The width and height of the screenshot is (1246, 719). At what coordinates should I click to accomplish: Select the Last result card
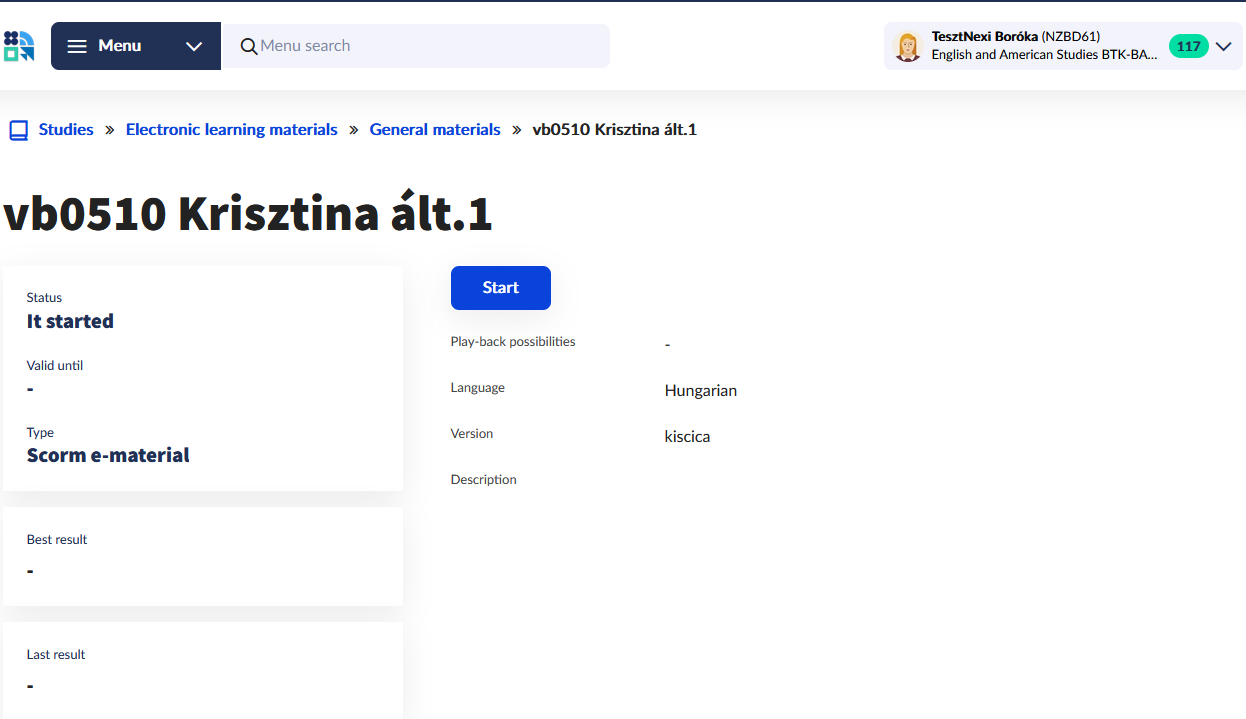coord(202,670)
